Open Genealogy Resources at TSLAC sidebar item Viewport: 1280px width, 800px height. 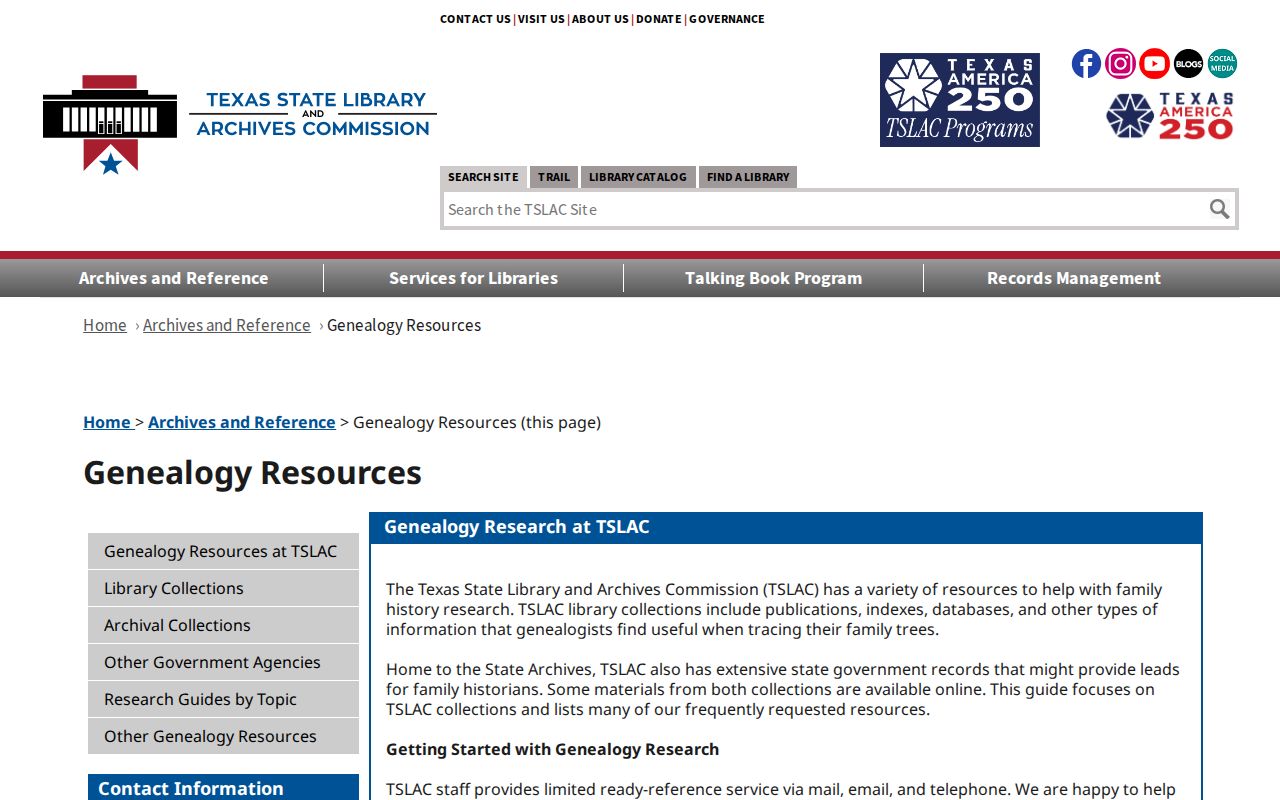pyautogui.click(x=223, y=551)
